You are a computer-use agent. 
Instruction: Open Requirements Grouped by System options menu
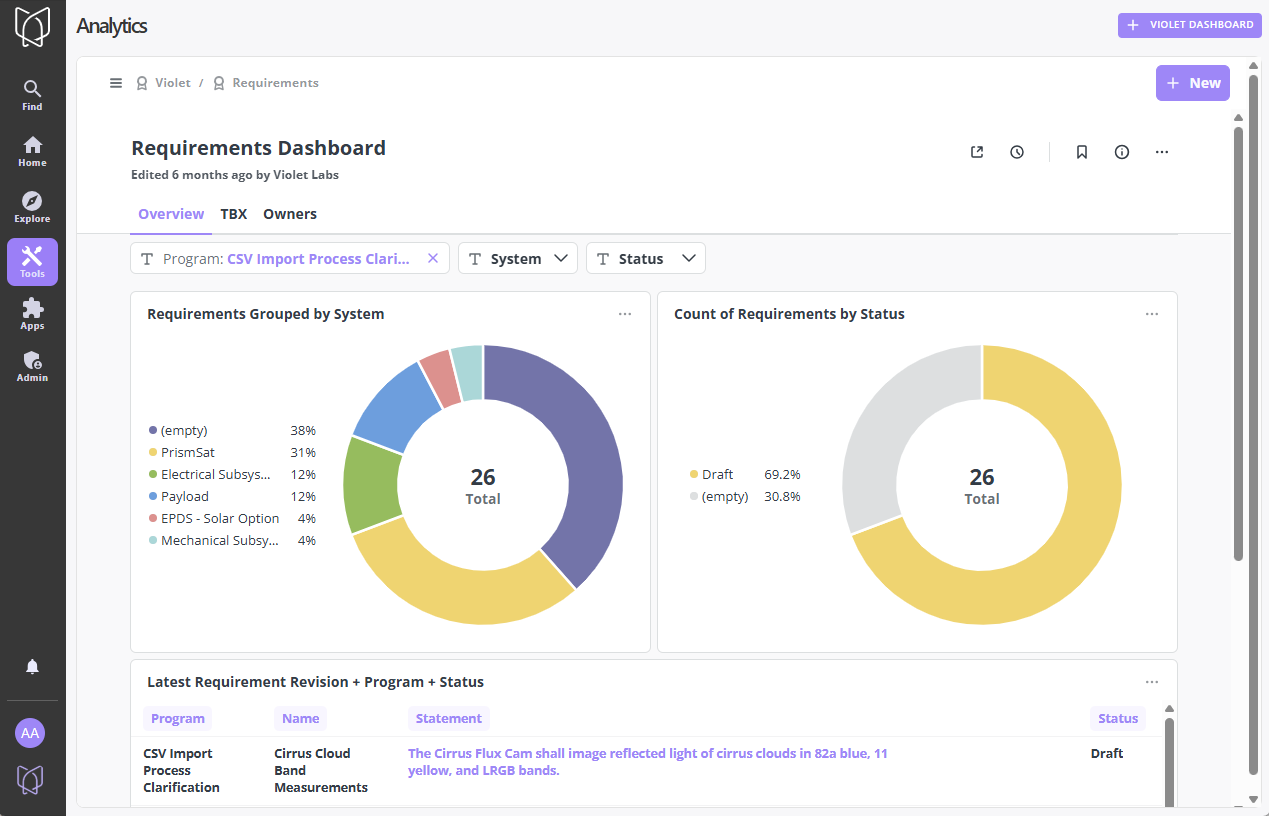pyautogui.click(x=625, y=314)
